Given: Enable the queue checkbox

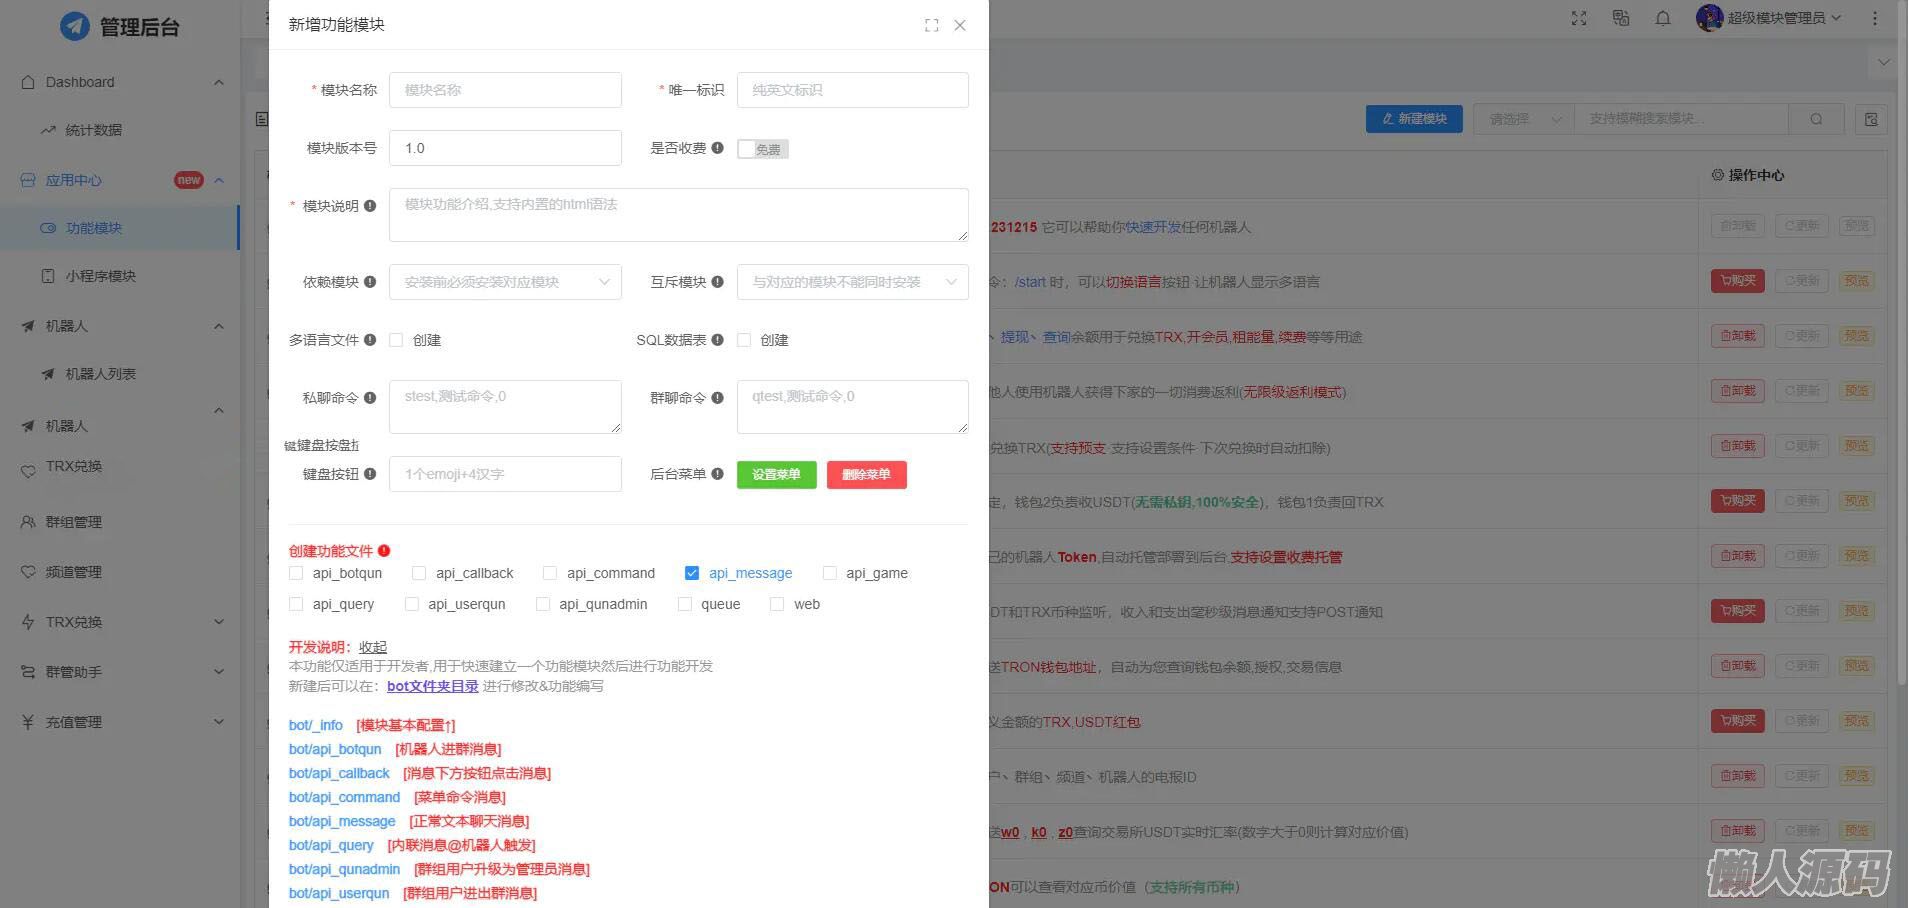Looking at the screenshot, I should coord(685,604).
